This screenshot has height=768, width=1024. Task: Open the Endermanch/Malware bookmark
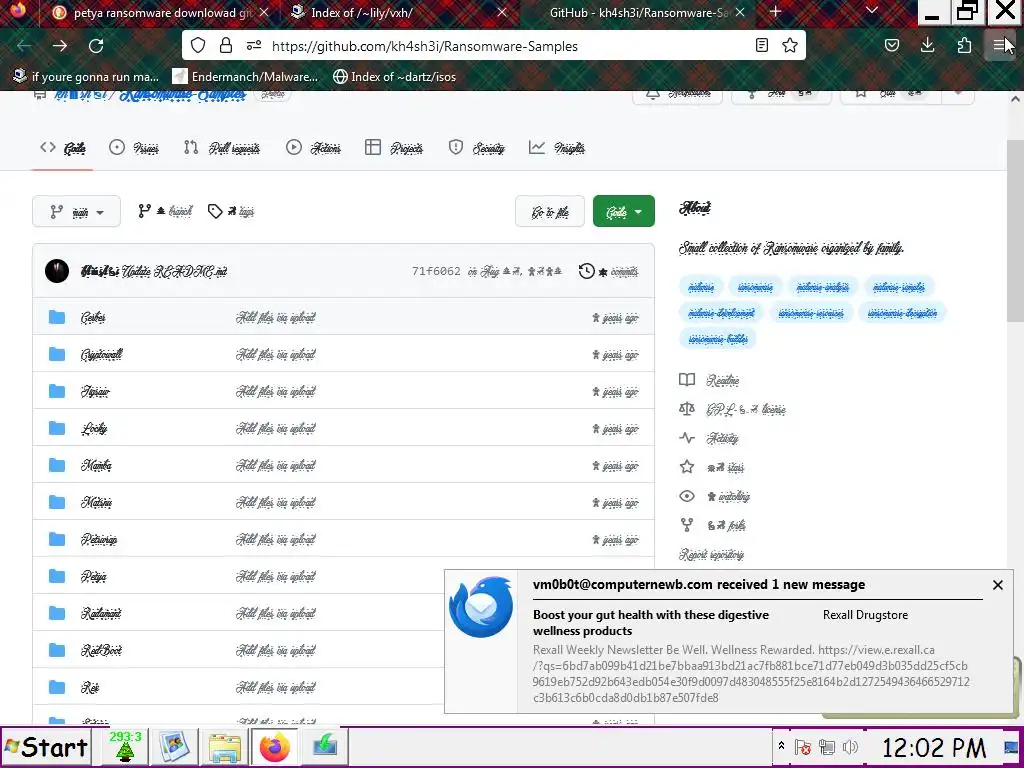click(246, 76)
